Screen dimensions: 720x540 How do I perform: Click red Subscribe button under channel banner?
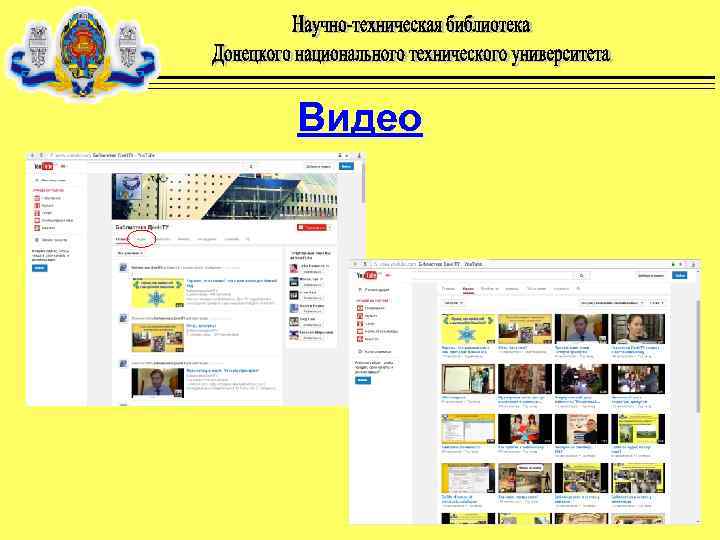tap(312, 227)
